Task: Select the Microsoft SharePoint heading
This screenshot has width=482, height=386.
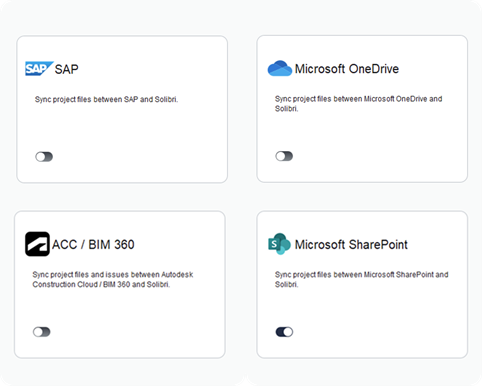Action: [x=351, y=245]
